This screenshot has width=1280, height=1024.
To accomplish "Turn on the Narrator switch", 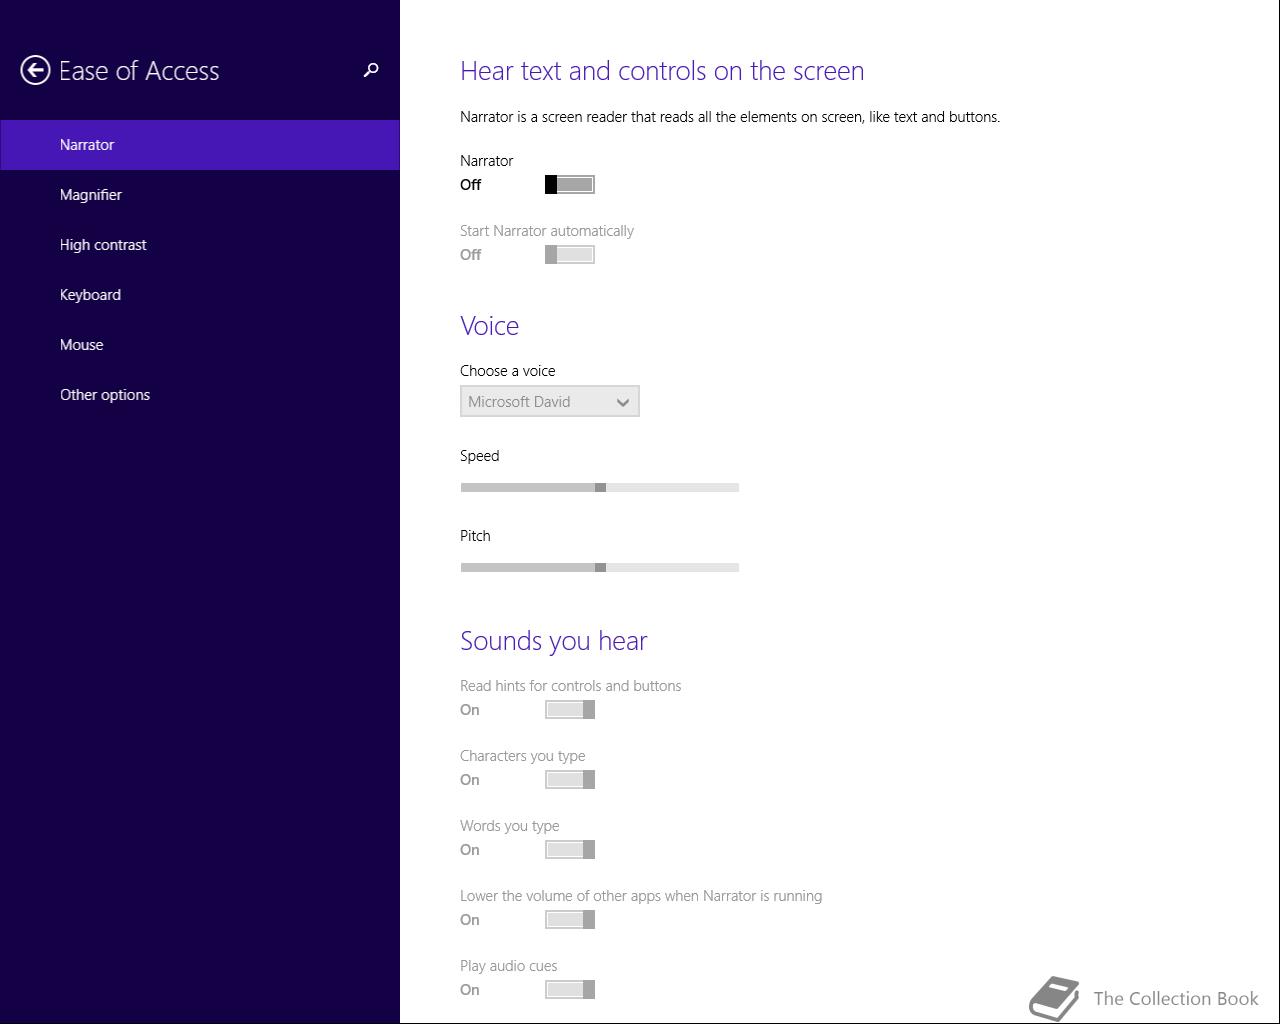I will 570,184.
